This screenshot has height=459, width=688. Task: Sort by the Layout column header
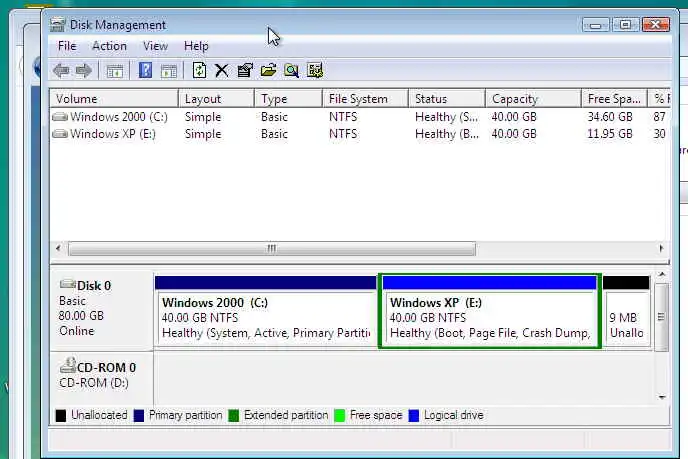pyautogui.click(x=216, y=99)
